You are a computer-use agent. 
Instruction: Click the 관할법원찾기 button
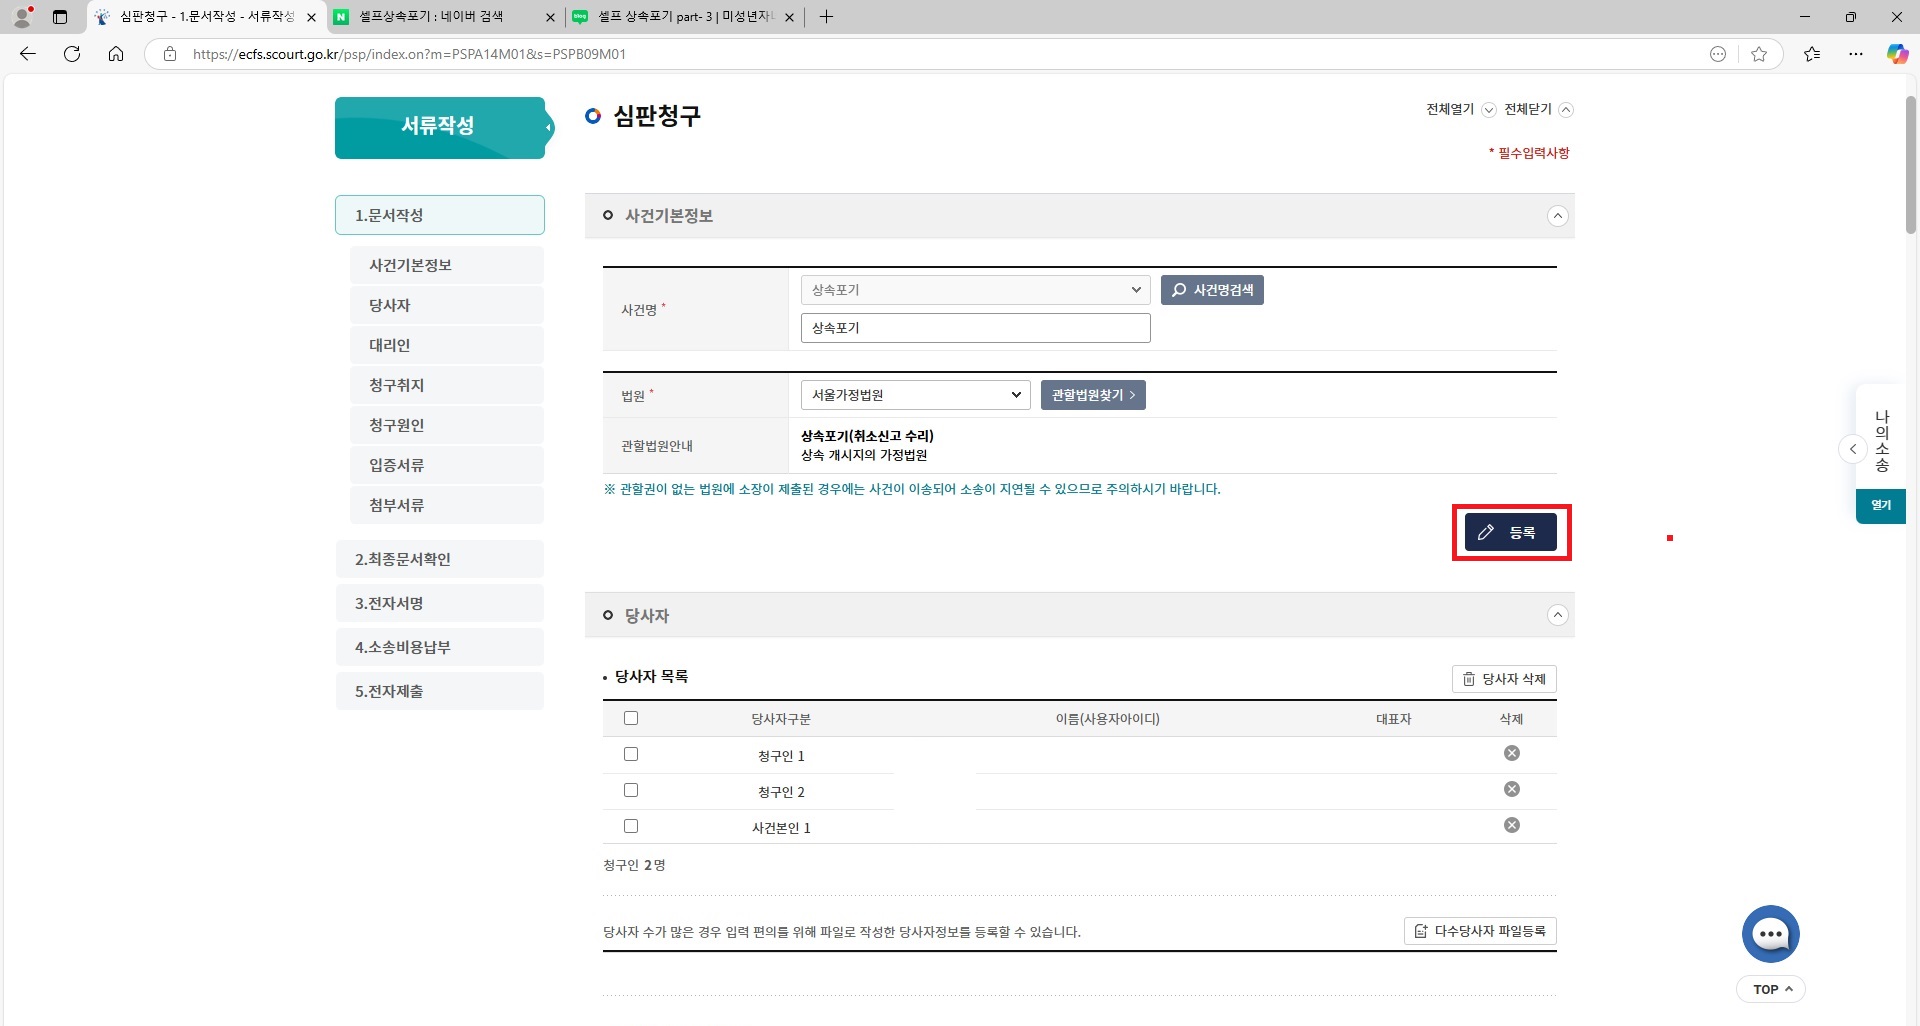point(1092,394)
